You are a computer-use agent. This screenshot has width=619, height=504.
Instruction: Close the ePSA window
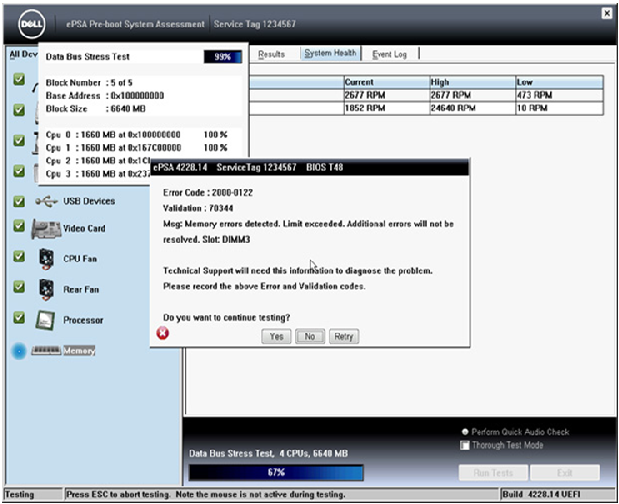pyautogui.click(x=607, y=13)
